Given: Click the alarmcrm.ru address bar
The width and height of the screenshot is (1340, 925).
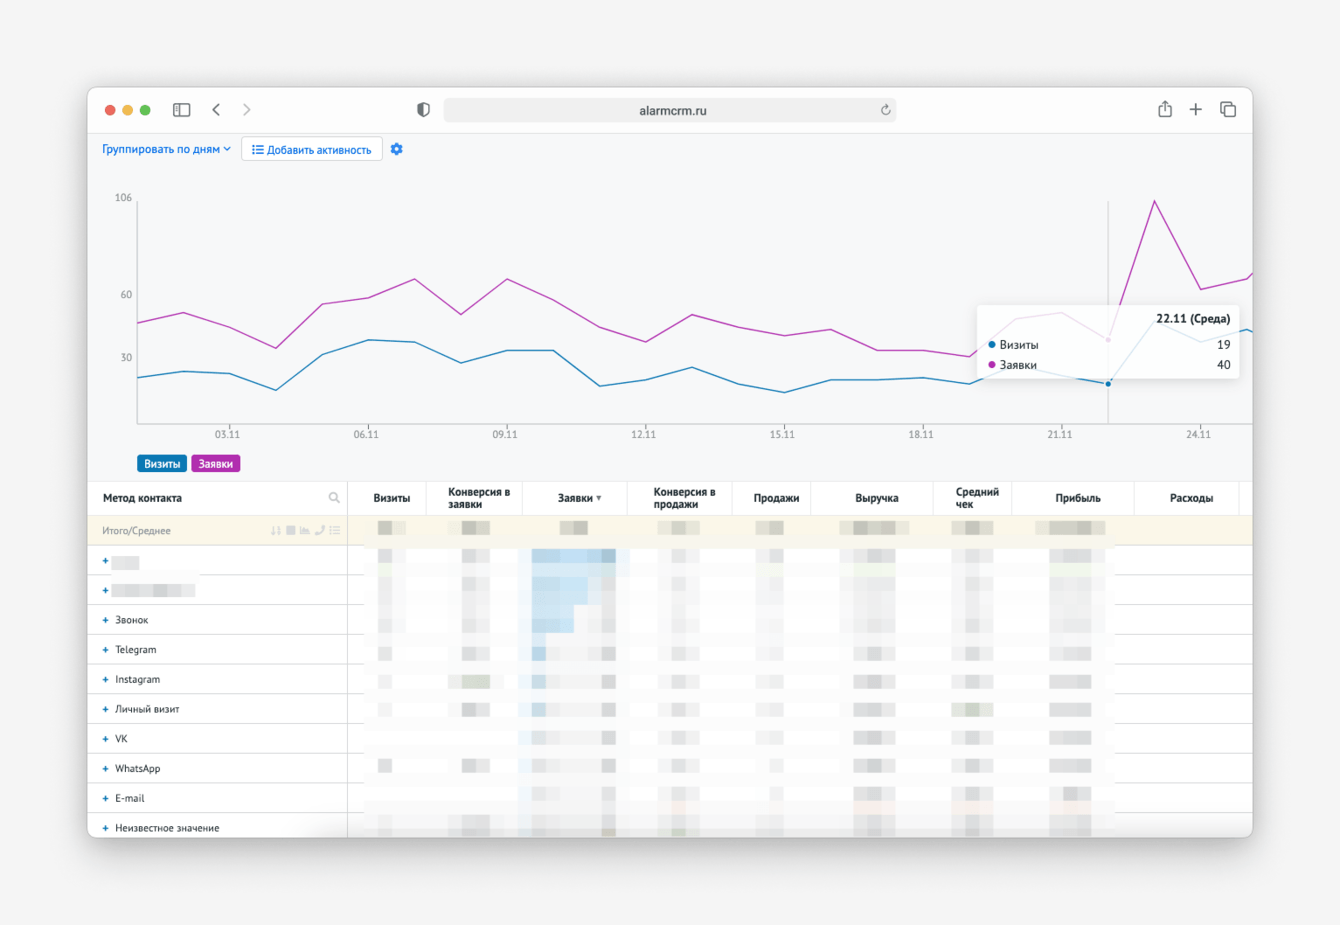Looking at the screenshot, I should (670, 110).
